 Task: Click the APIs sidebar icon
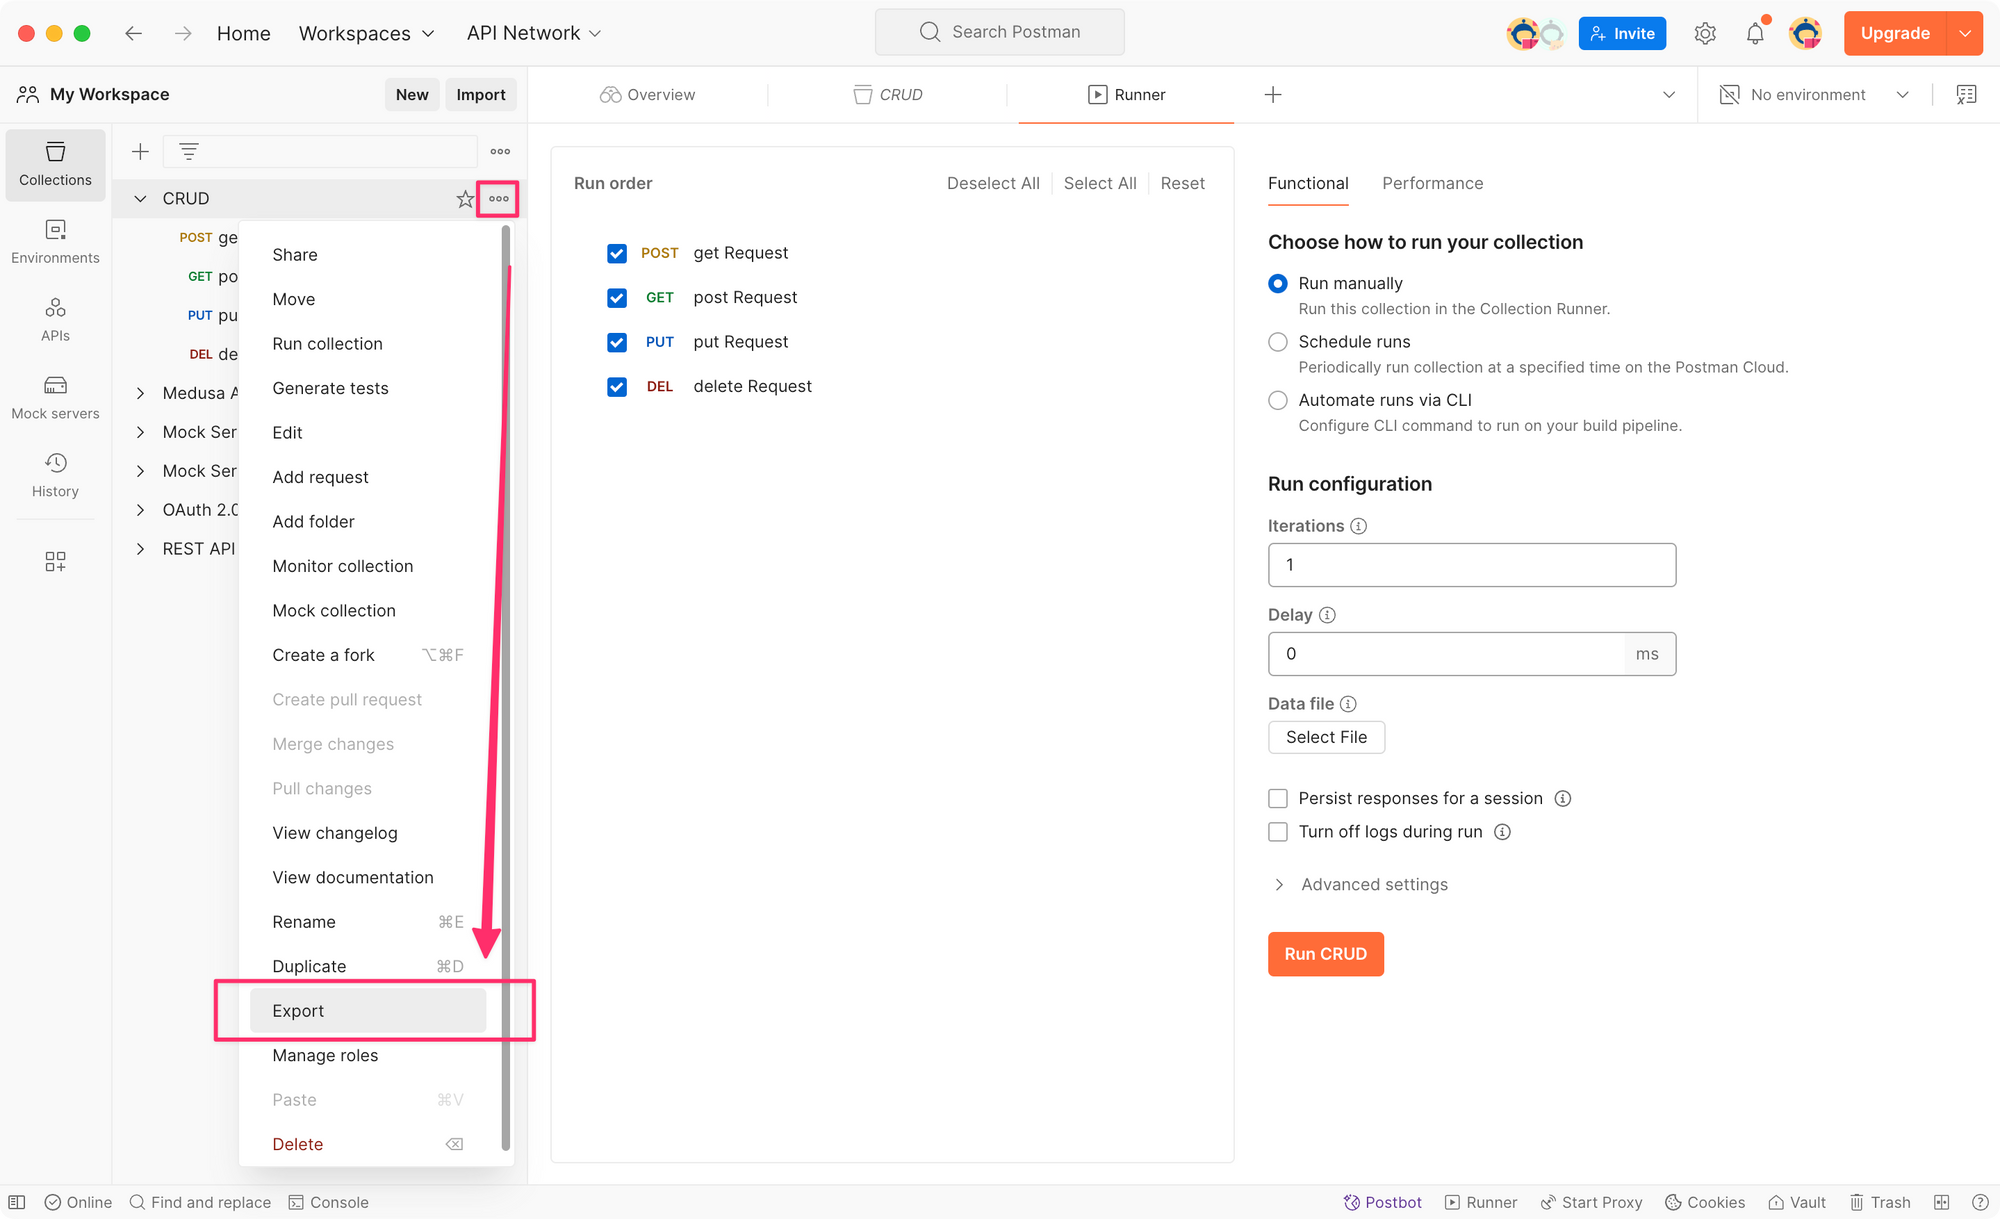point(54,317)
